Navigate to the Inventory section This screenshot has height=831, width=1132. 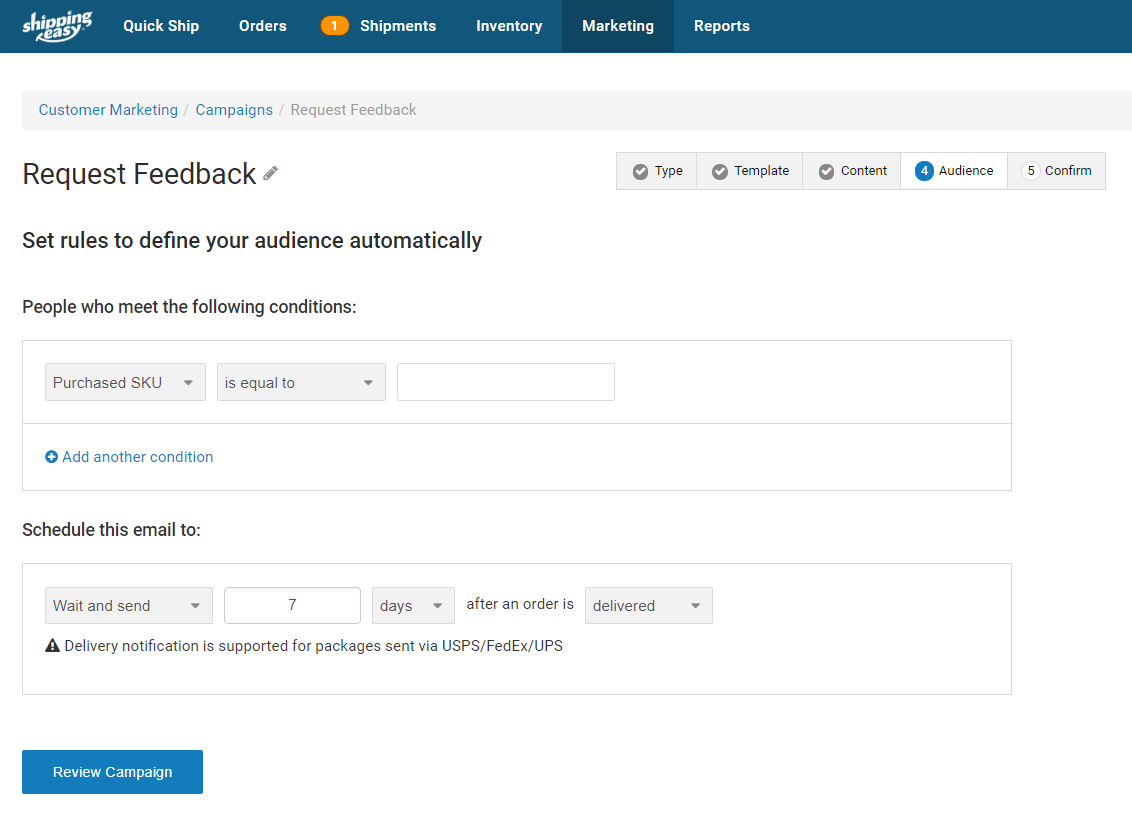[509, 25]
